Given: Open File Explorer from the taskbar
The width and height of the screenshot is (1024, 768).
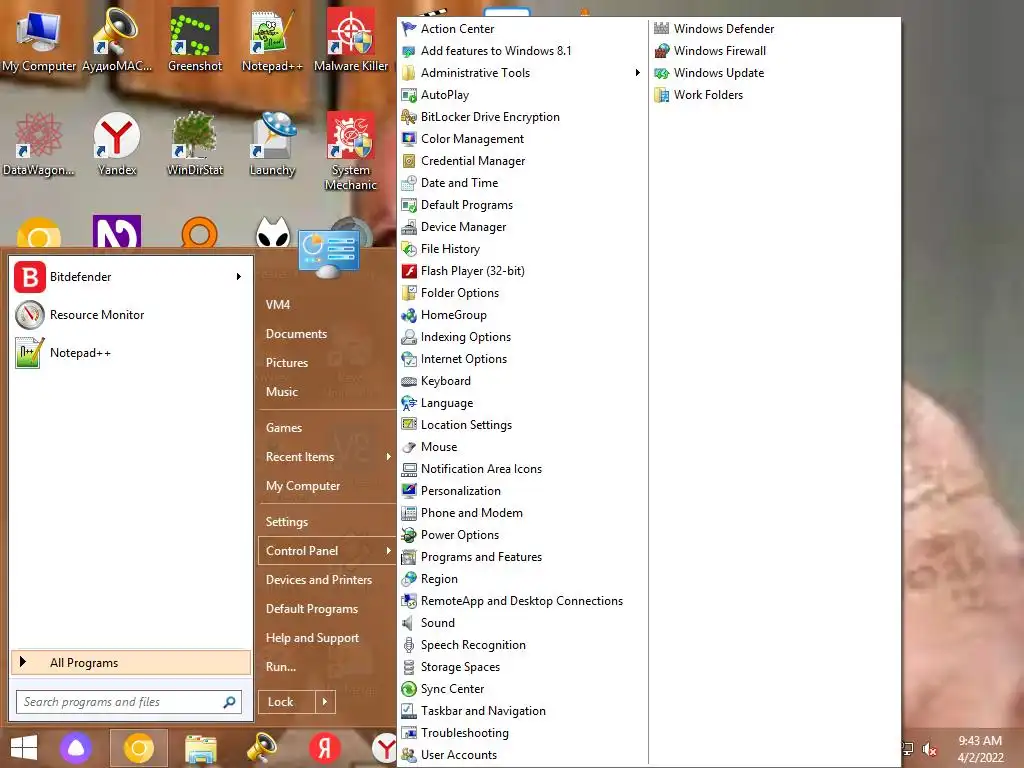Looking at the screenshot, I should coord(200,748).
